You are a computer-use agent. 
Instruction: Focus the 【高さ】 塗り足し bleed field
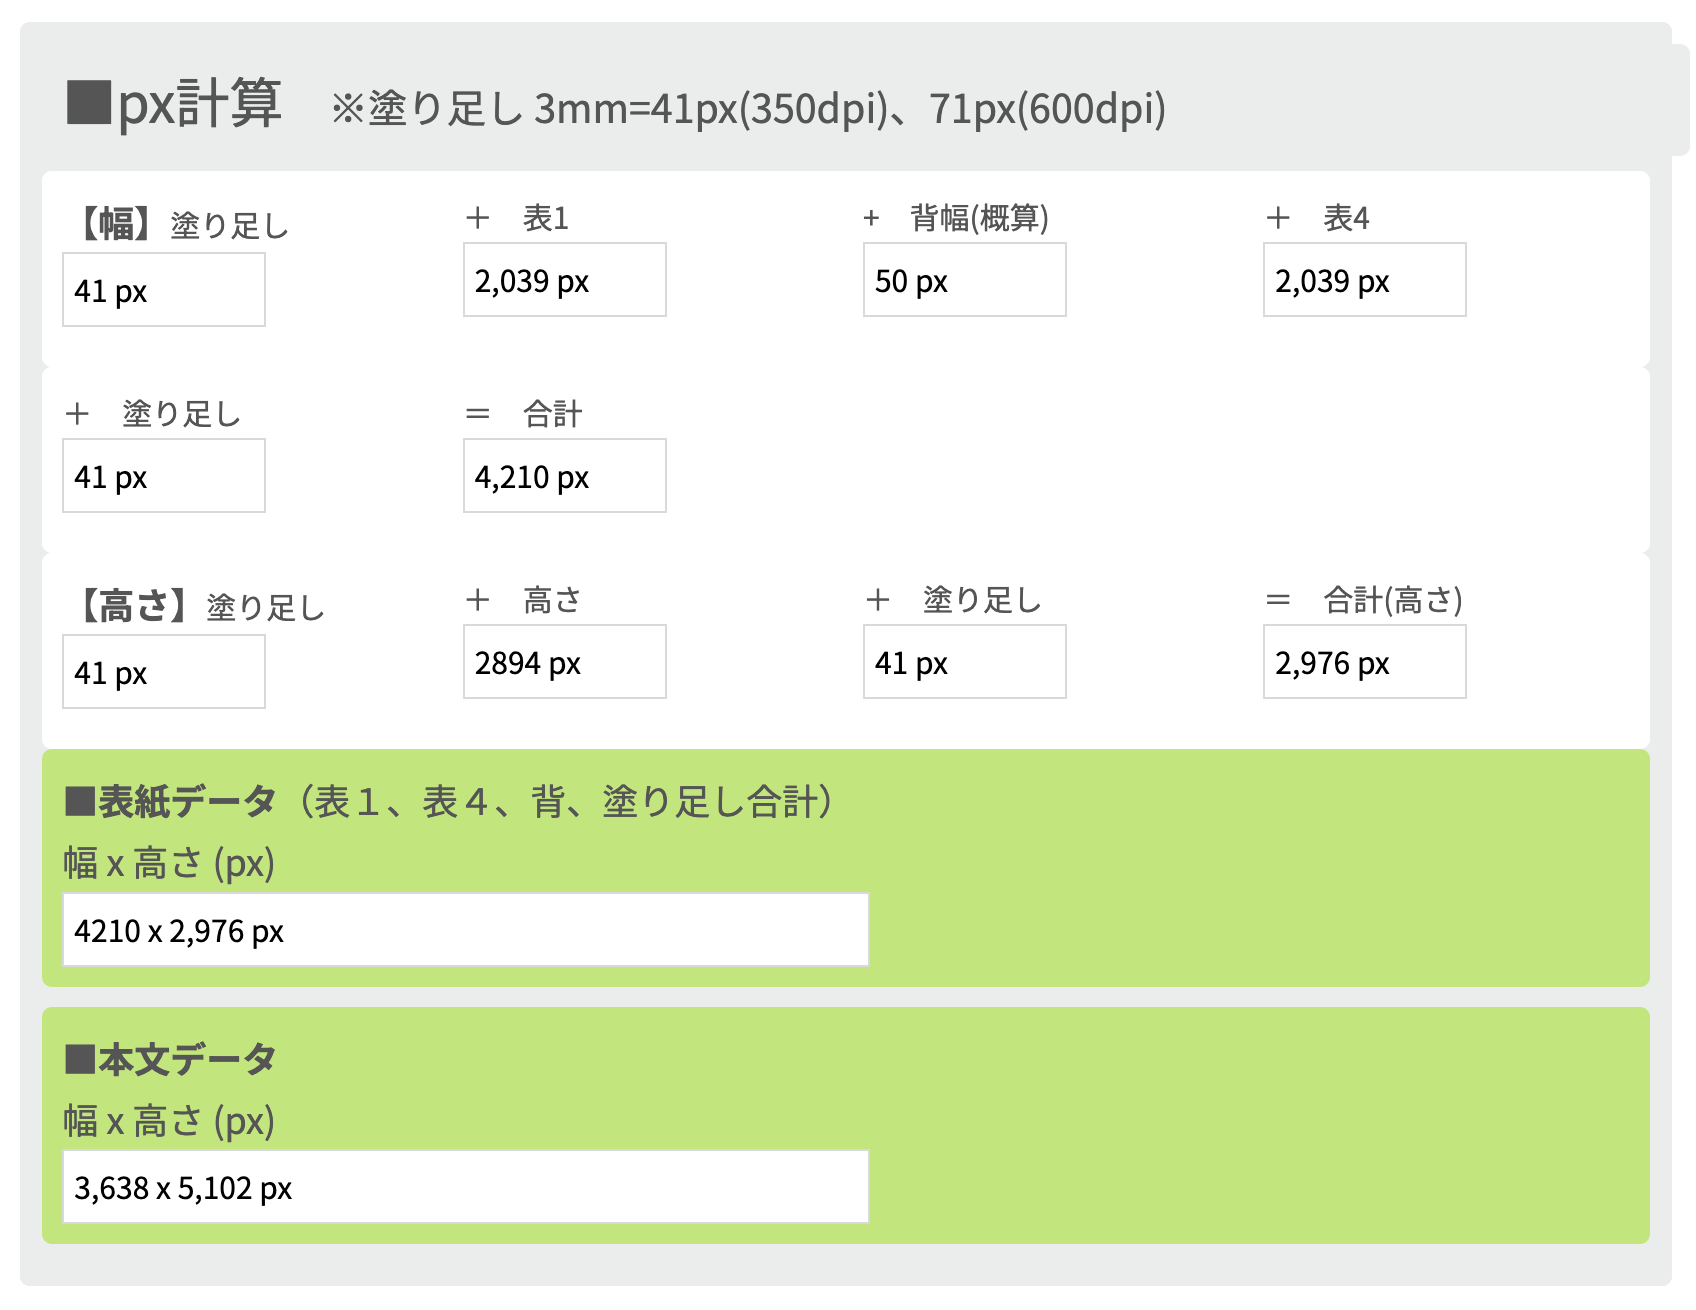(164, 672)
